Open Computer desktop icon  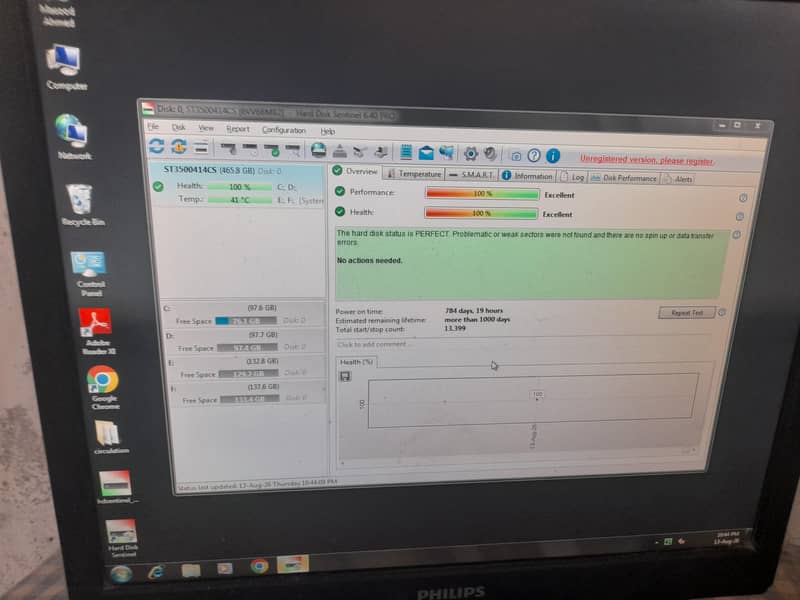pyautogui.click(x=65, y=67)
